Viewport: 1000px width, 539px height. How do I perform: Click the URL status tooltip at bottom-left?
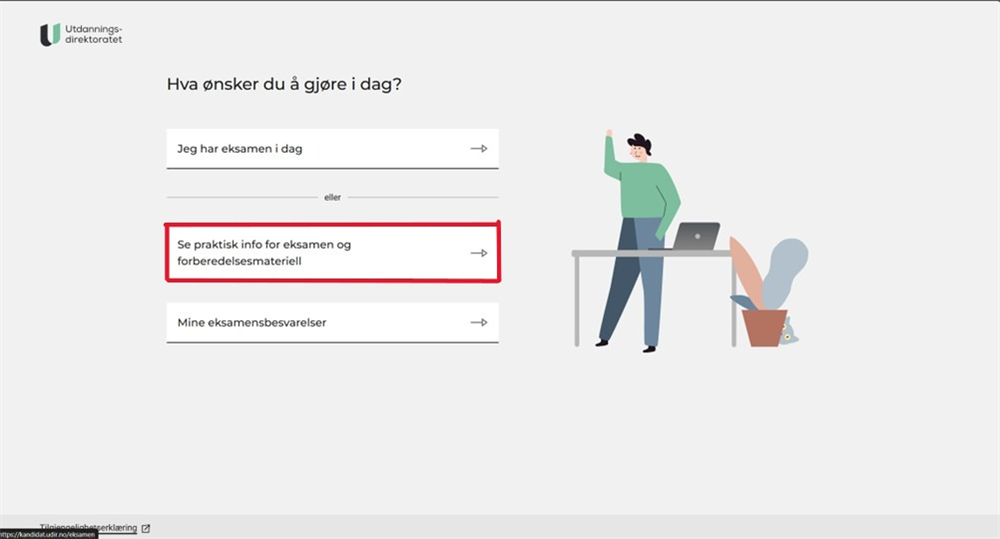(48, 535)
